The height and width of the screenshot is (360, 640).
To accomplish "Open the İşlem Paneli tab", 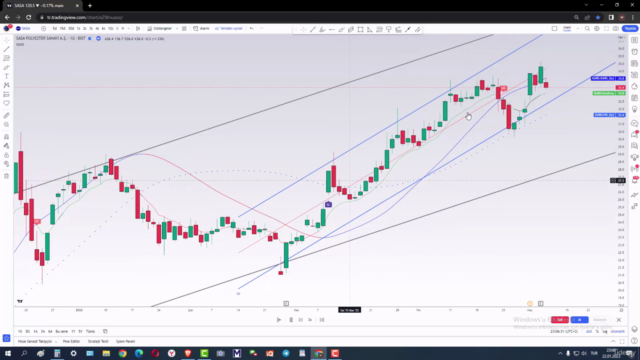I will click(125, 341).
